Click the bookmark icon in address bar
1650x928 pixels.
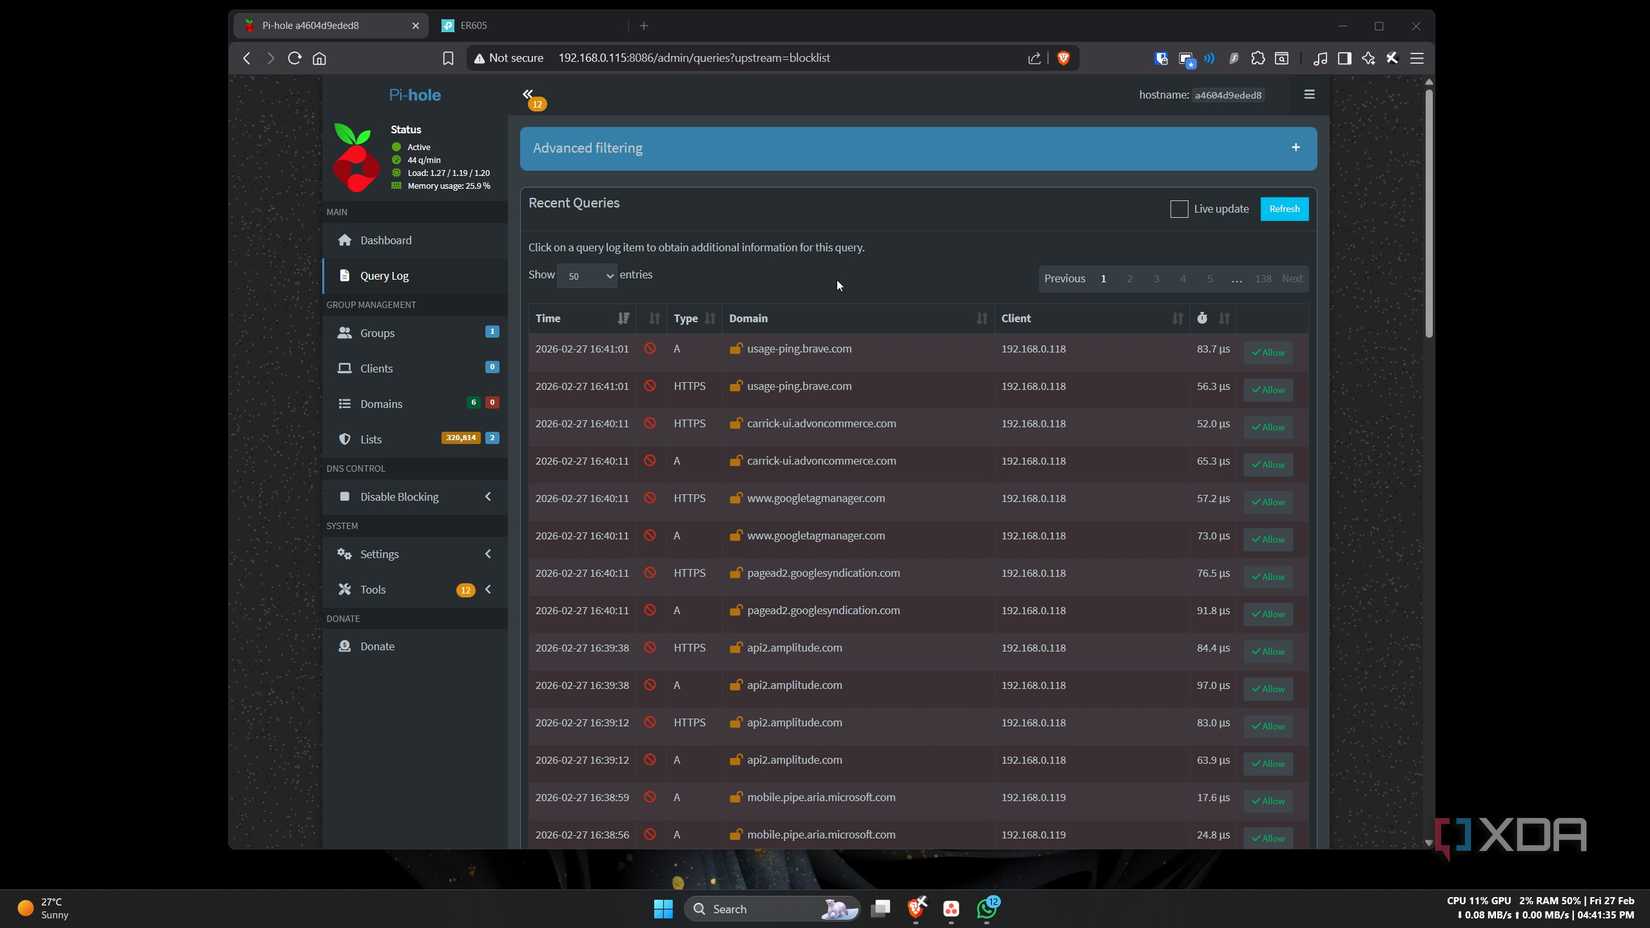point(448,58)
